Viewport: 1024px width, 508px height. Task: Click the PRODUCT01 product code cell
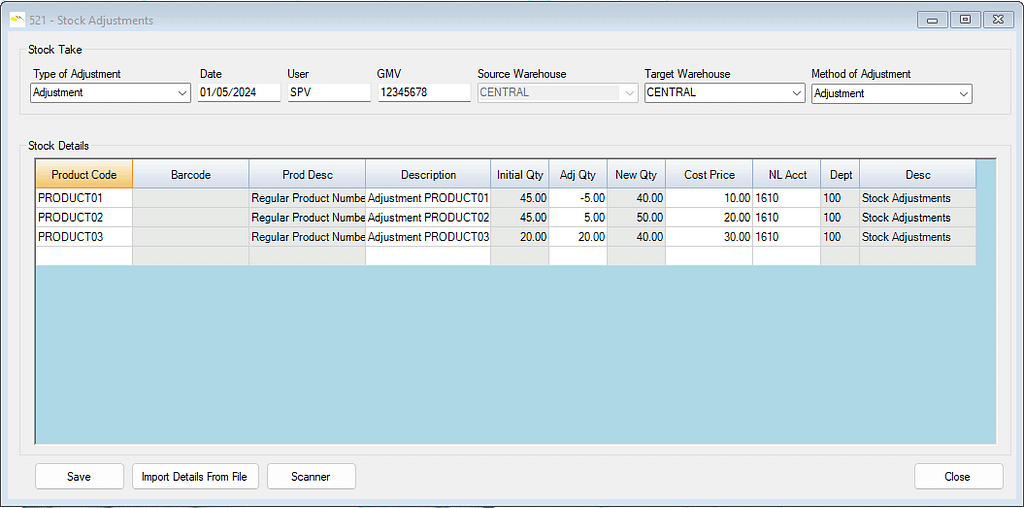pyautogui.click(x=84, y=198)
